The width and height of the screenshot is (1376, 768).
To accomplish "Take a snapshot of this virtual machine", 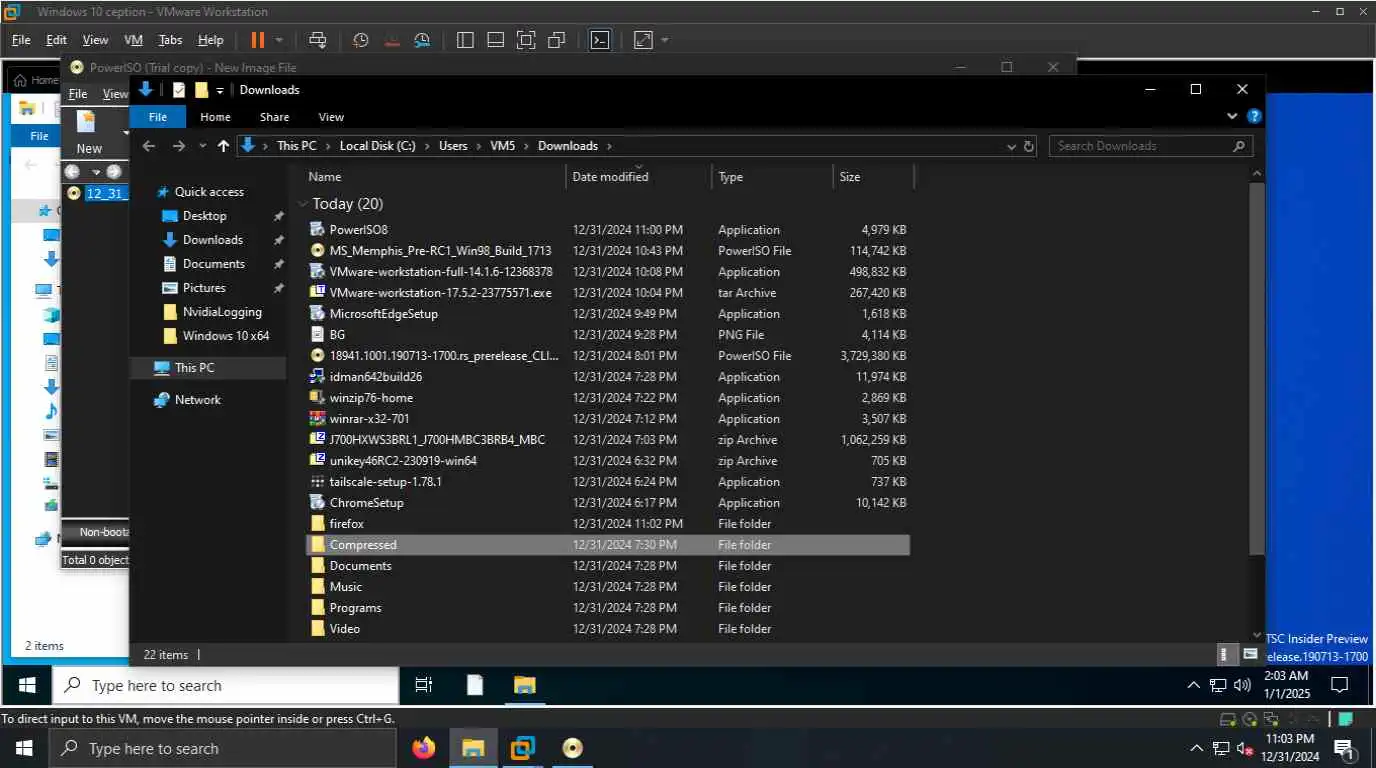I will (x=361, y=40).
